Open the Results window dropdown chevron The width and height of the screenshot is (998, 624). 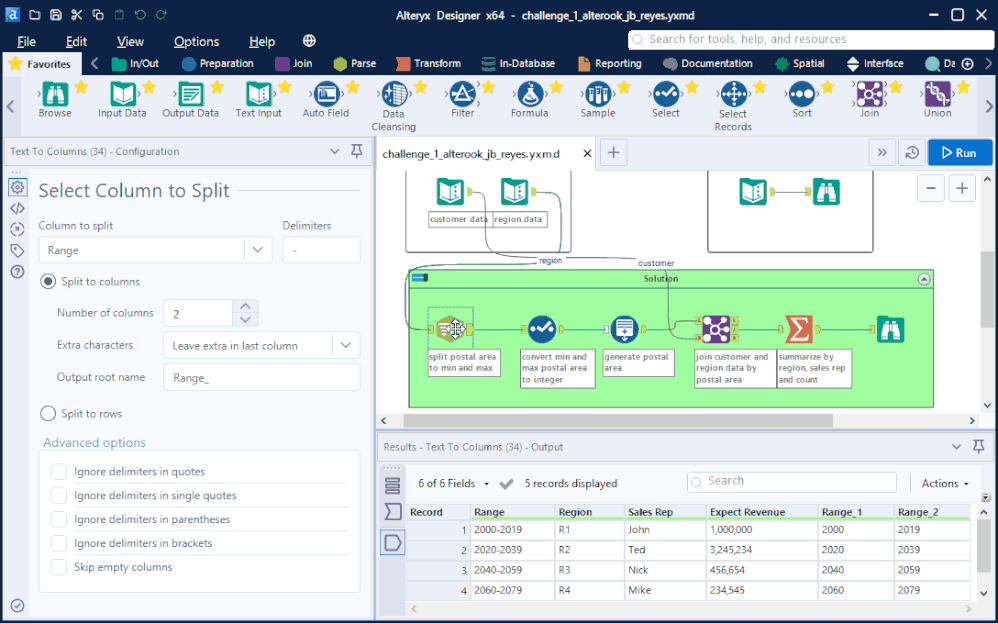[x=956, y=447]
